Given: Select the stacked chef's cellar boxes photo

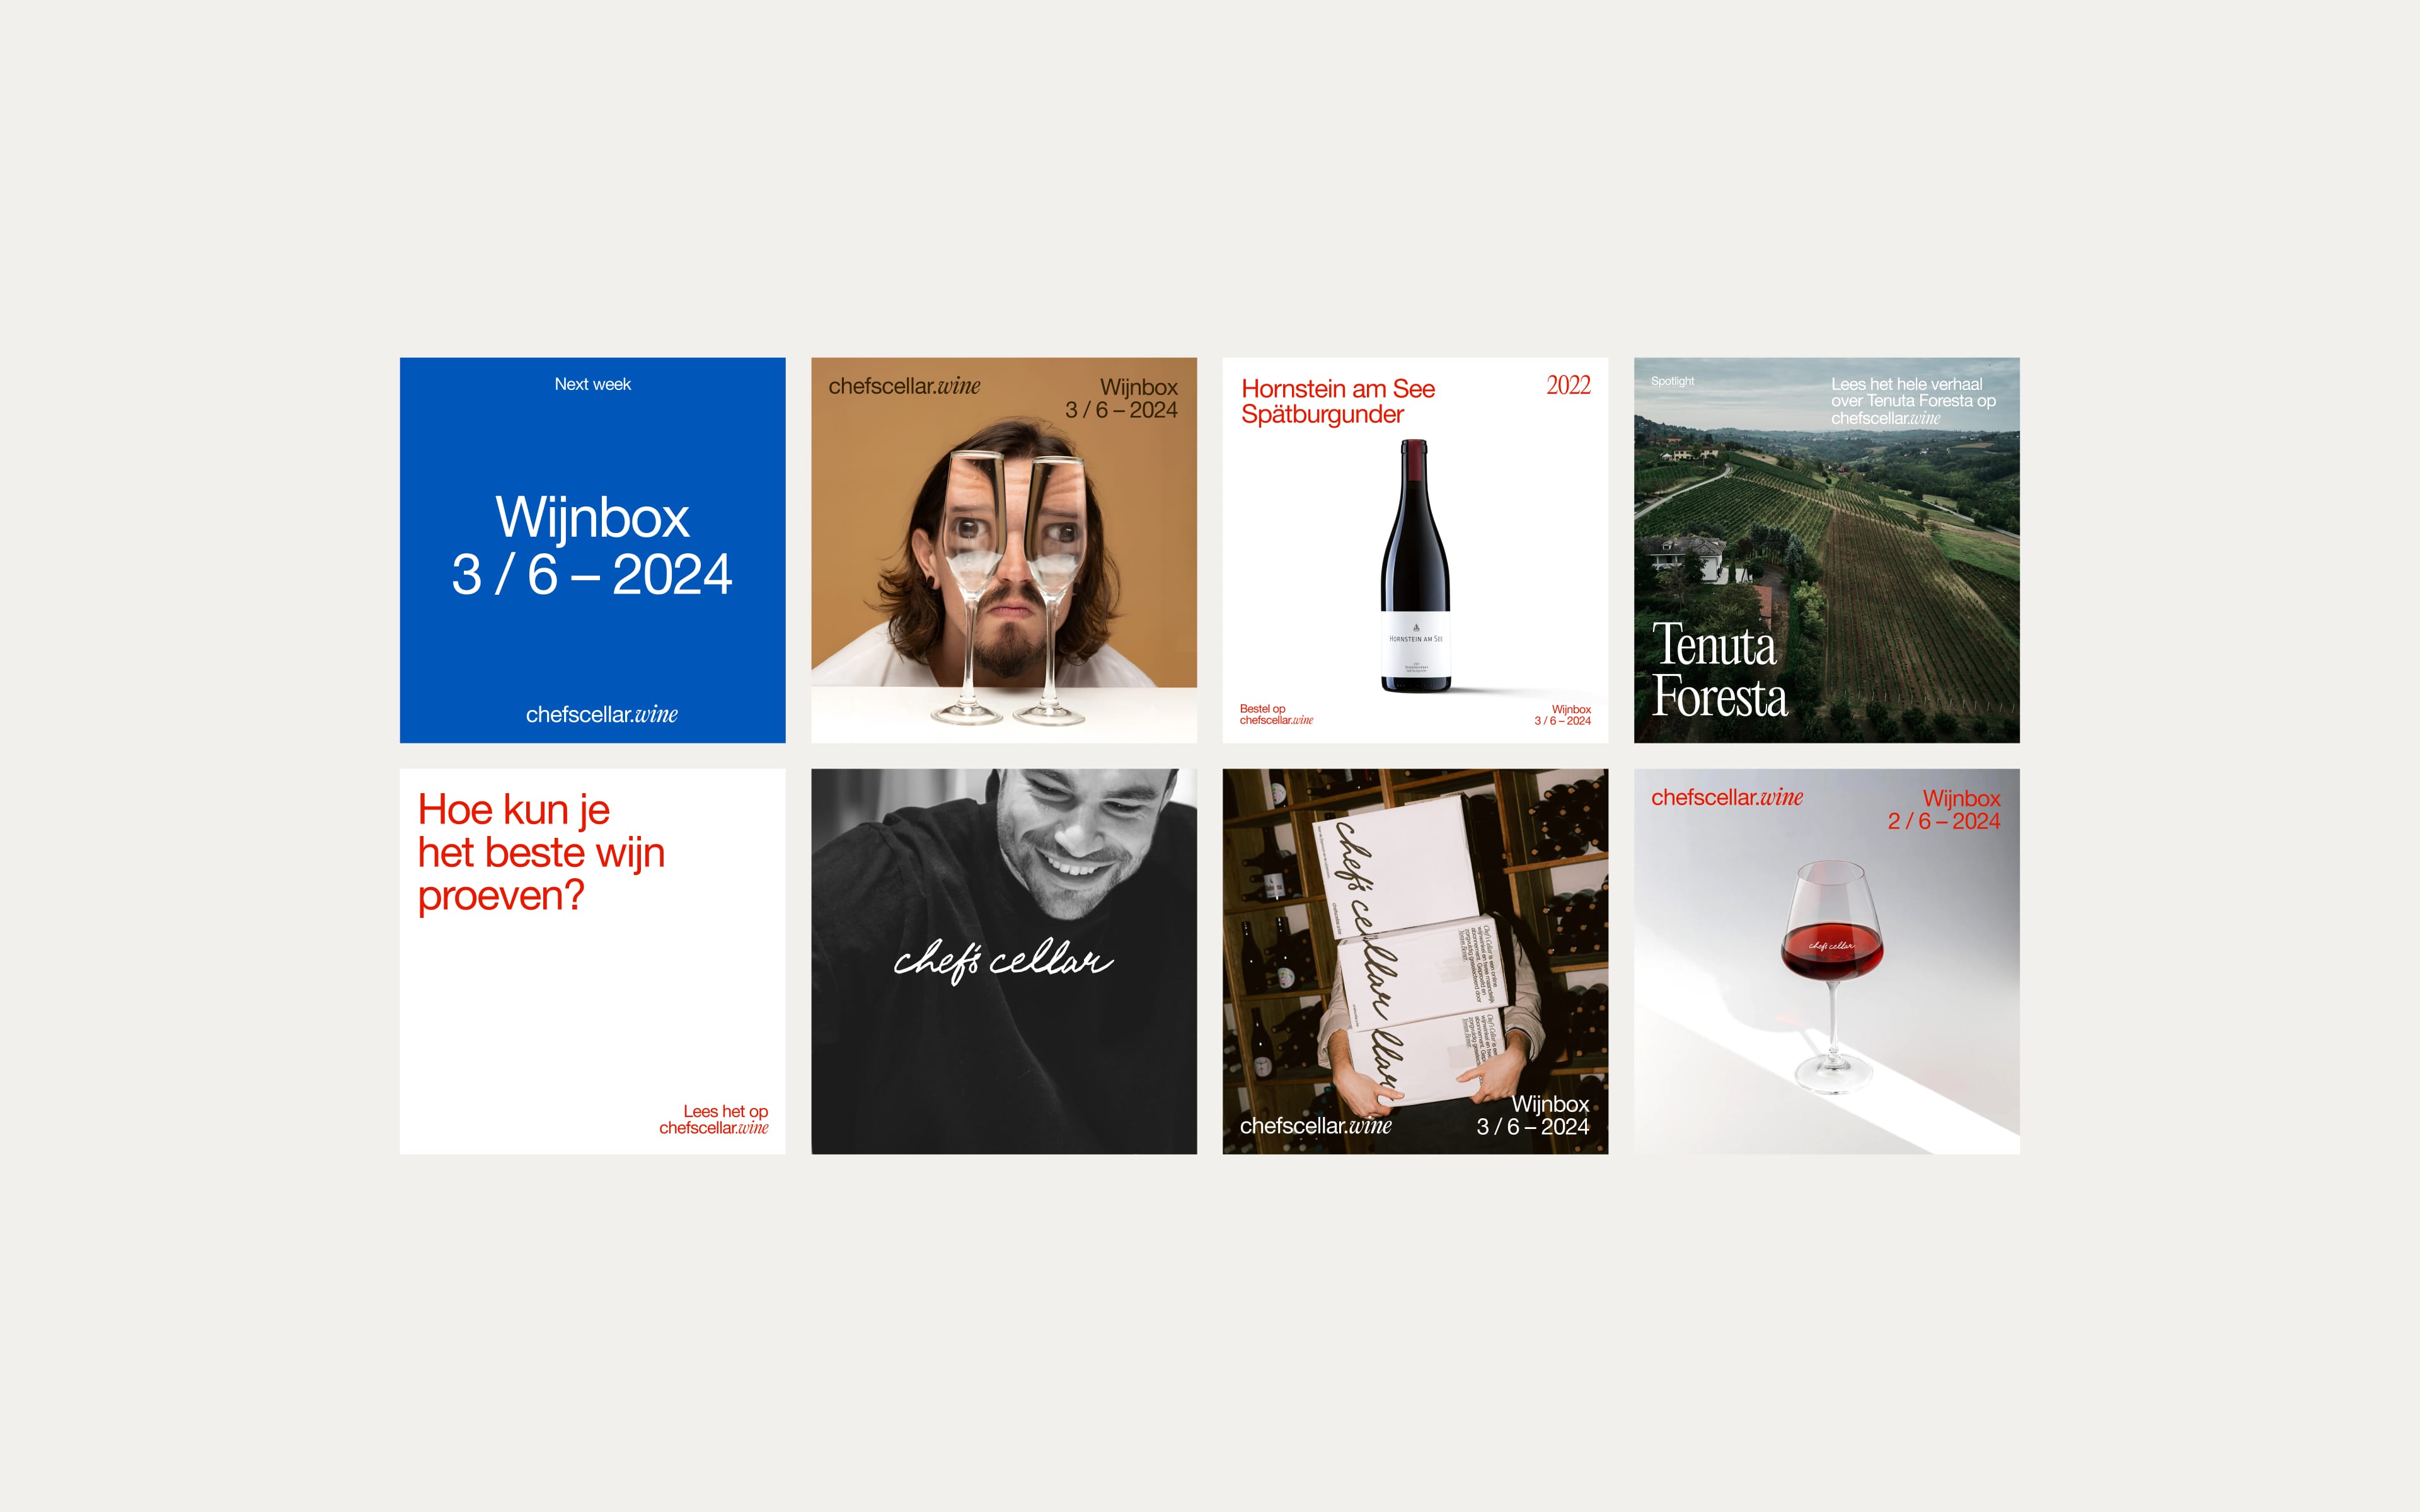Looking at the screenshot, I should tap(1415, 961).
